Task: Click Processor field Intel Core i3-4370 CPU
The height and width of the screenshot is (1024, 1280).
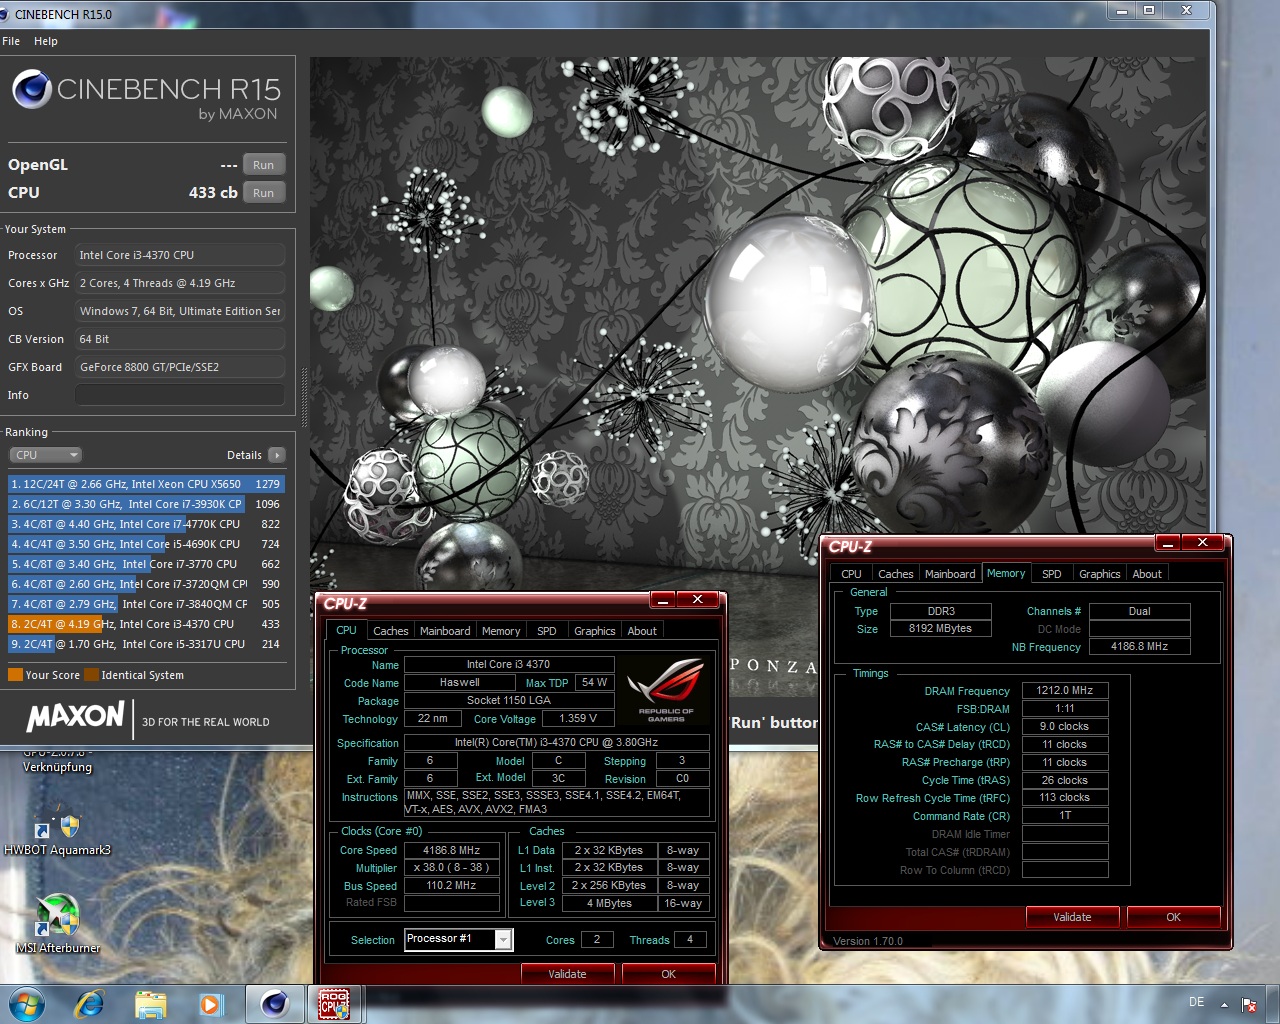Action: (x=180, y=255)
